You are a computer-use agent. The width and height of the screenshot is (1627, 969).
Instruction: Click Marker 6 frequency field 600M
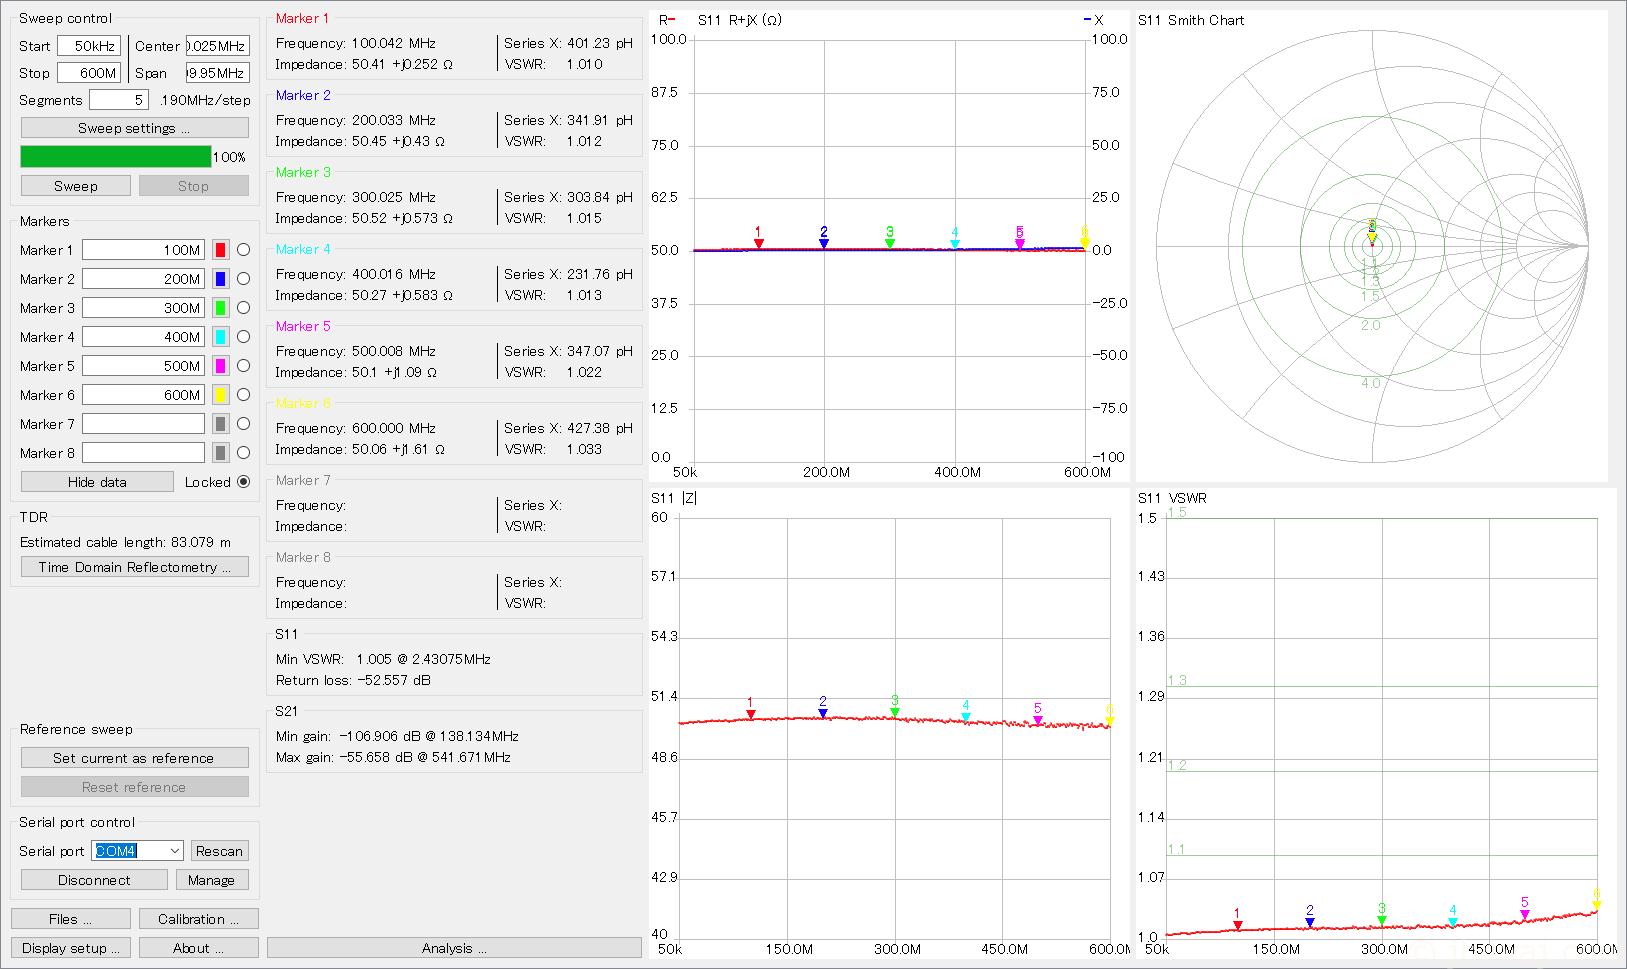click(143, 395)
